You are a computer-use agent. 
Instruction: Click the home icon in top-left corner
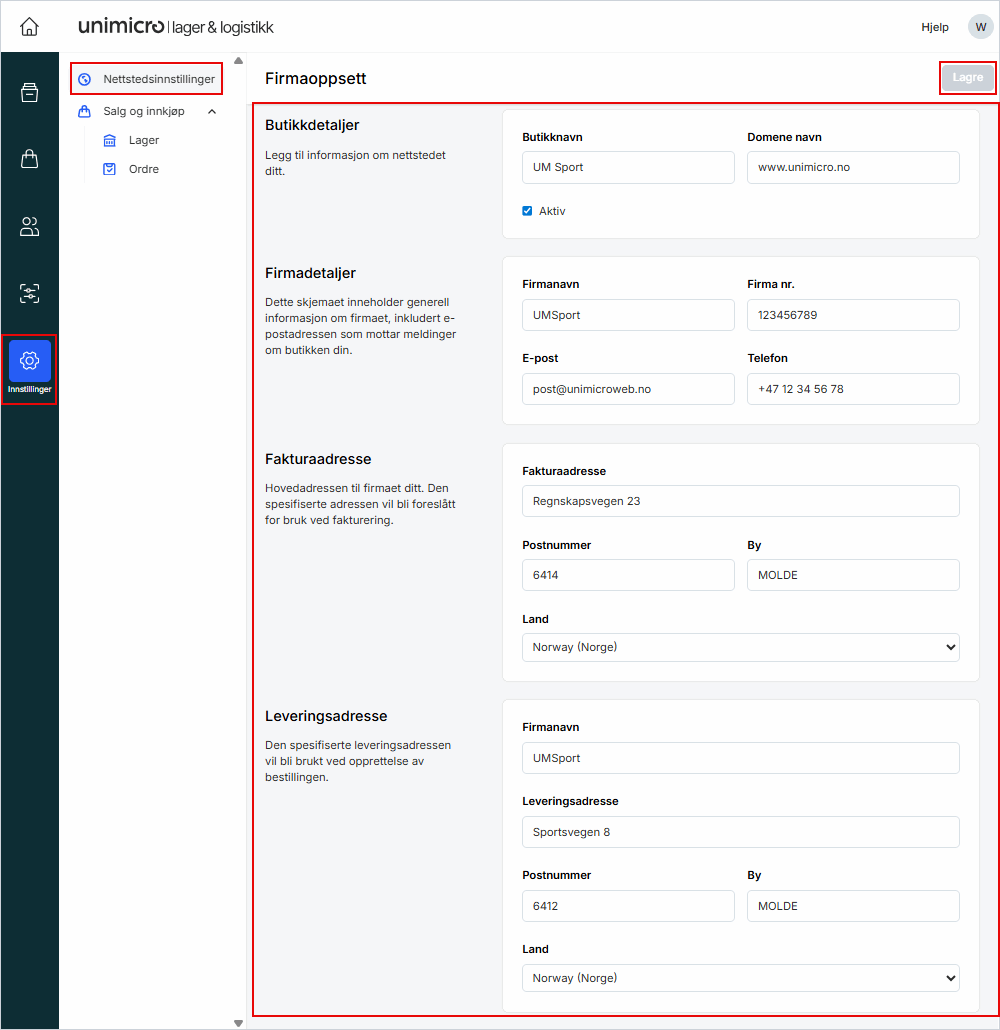30,27
